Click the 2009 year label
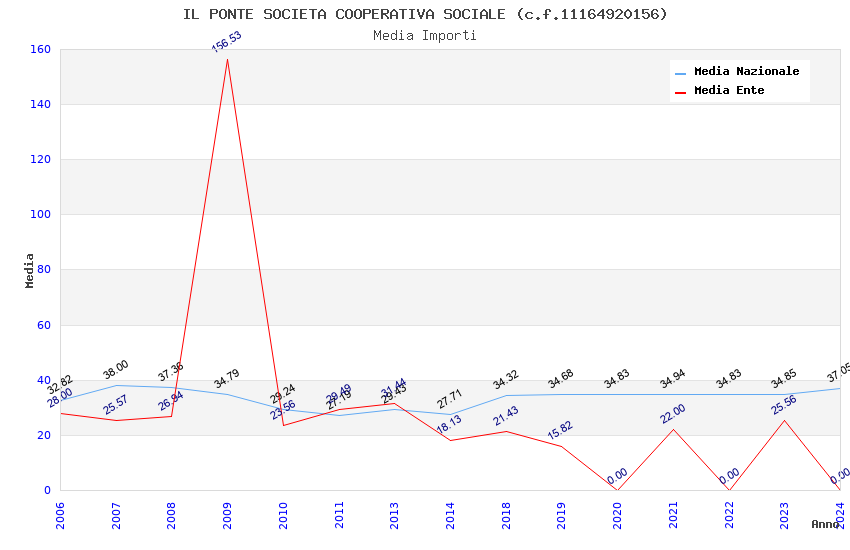Viewport: 850px width, 550px height. (227, 515)
